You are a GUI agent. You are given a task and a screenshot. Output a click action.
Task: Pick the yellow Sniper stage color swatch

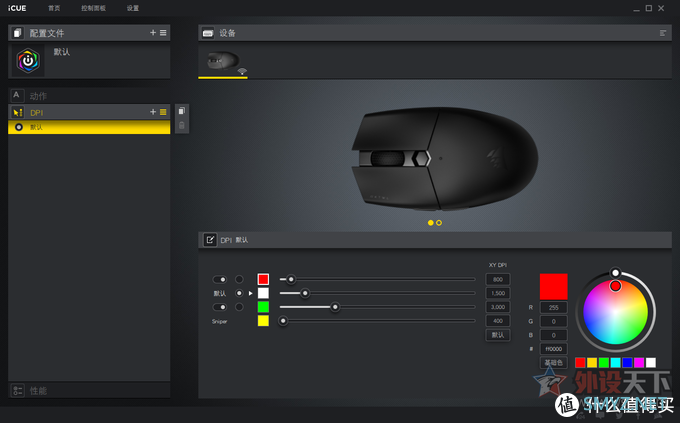[x=263, y=321]
